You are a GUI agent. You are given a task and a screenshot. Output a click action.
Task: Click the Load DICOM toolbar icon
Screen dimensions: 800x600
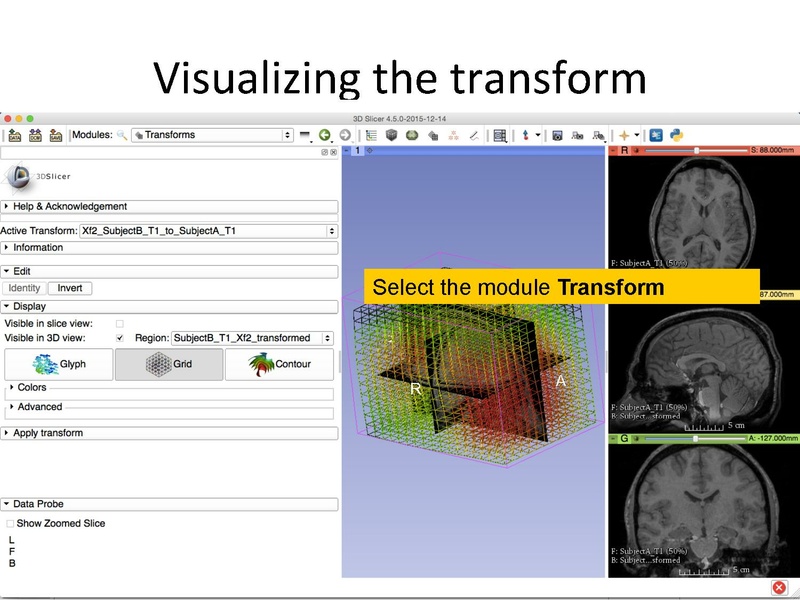click(x=35, y=135)
